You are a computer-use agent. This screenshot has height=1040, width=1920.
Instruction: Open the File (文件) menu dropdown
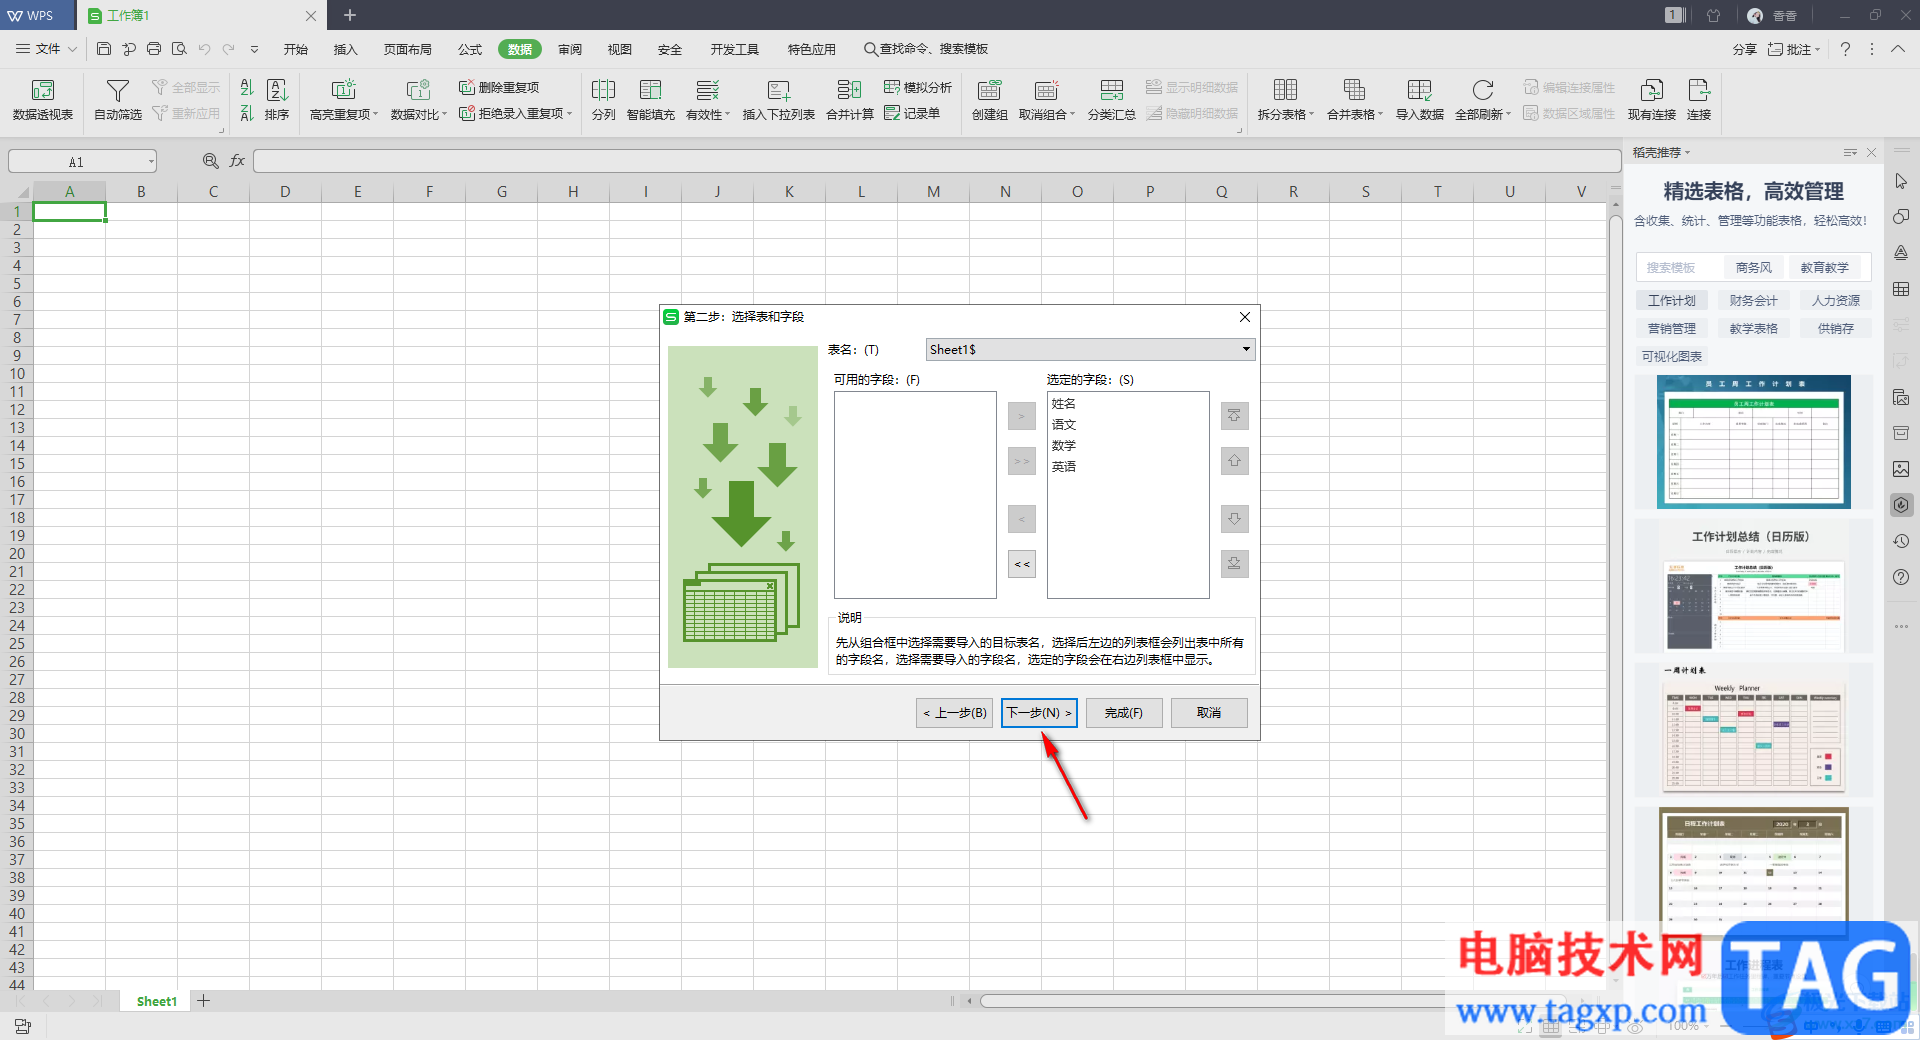tap(47, 49)
